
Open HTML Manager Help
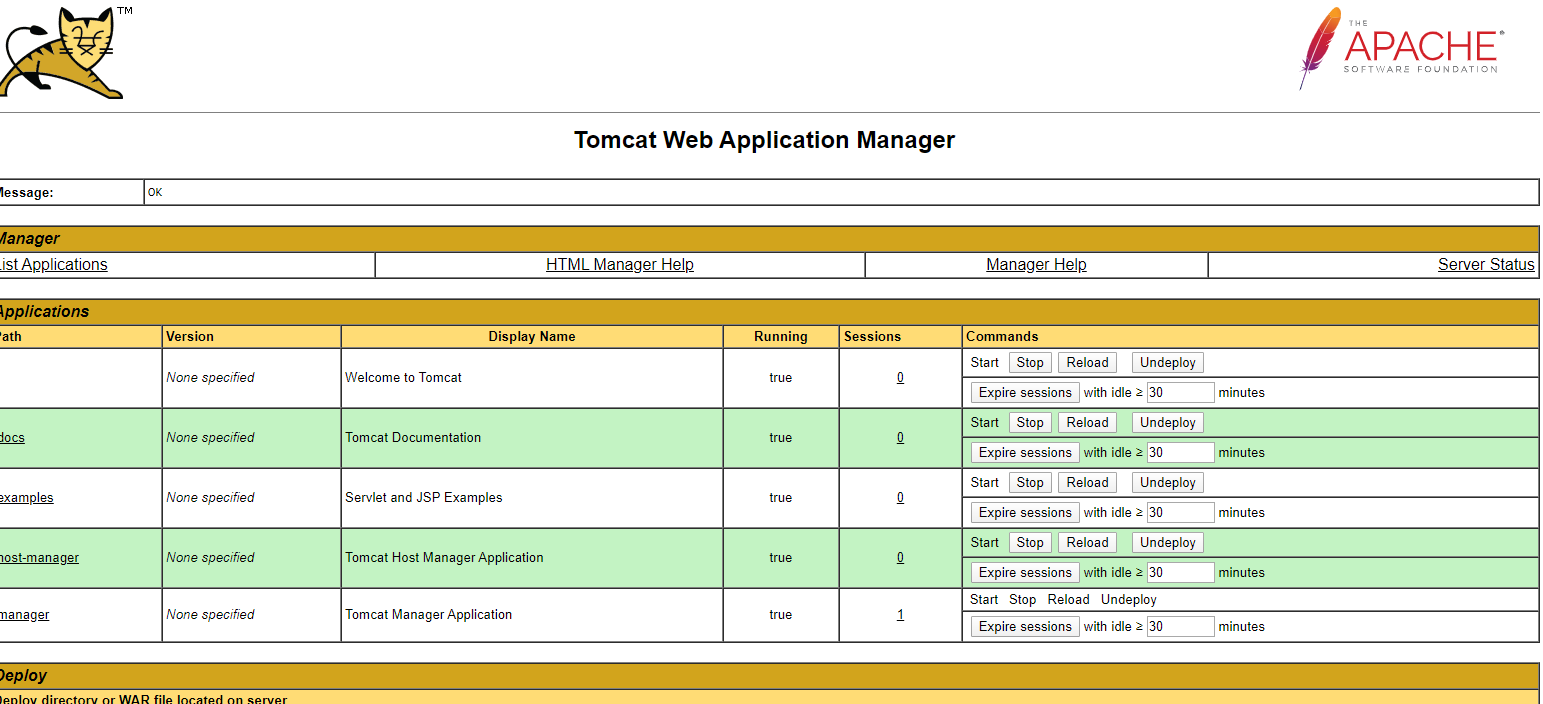[x=620, y=265]
